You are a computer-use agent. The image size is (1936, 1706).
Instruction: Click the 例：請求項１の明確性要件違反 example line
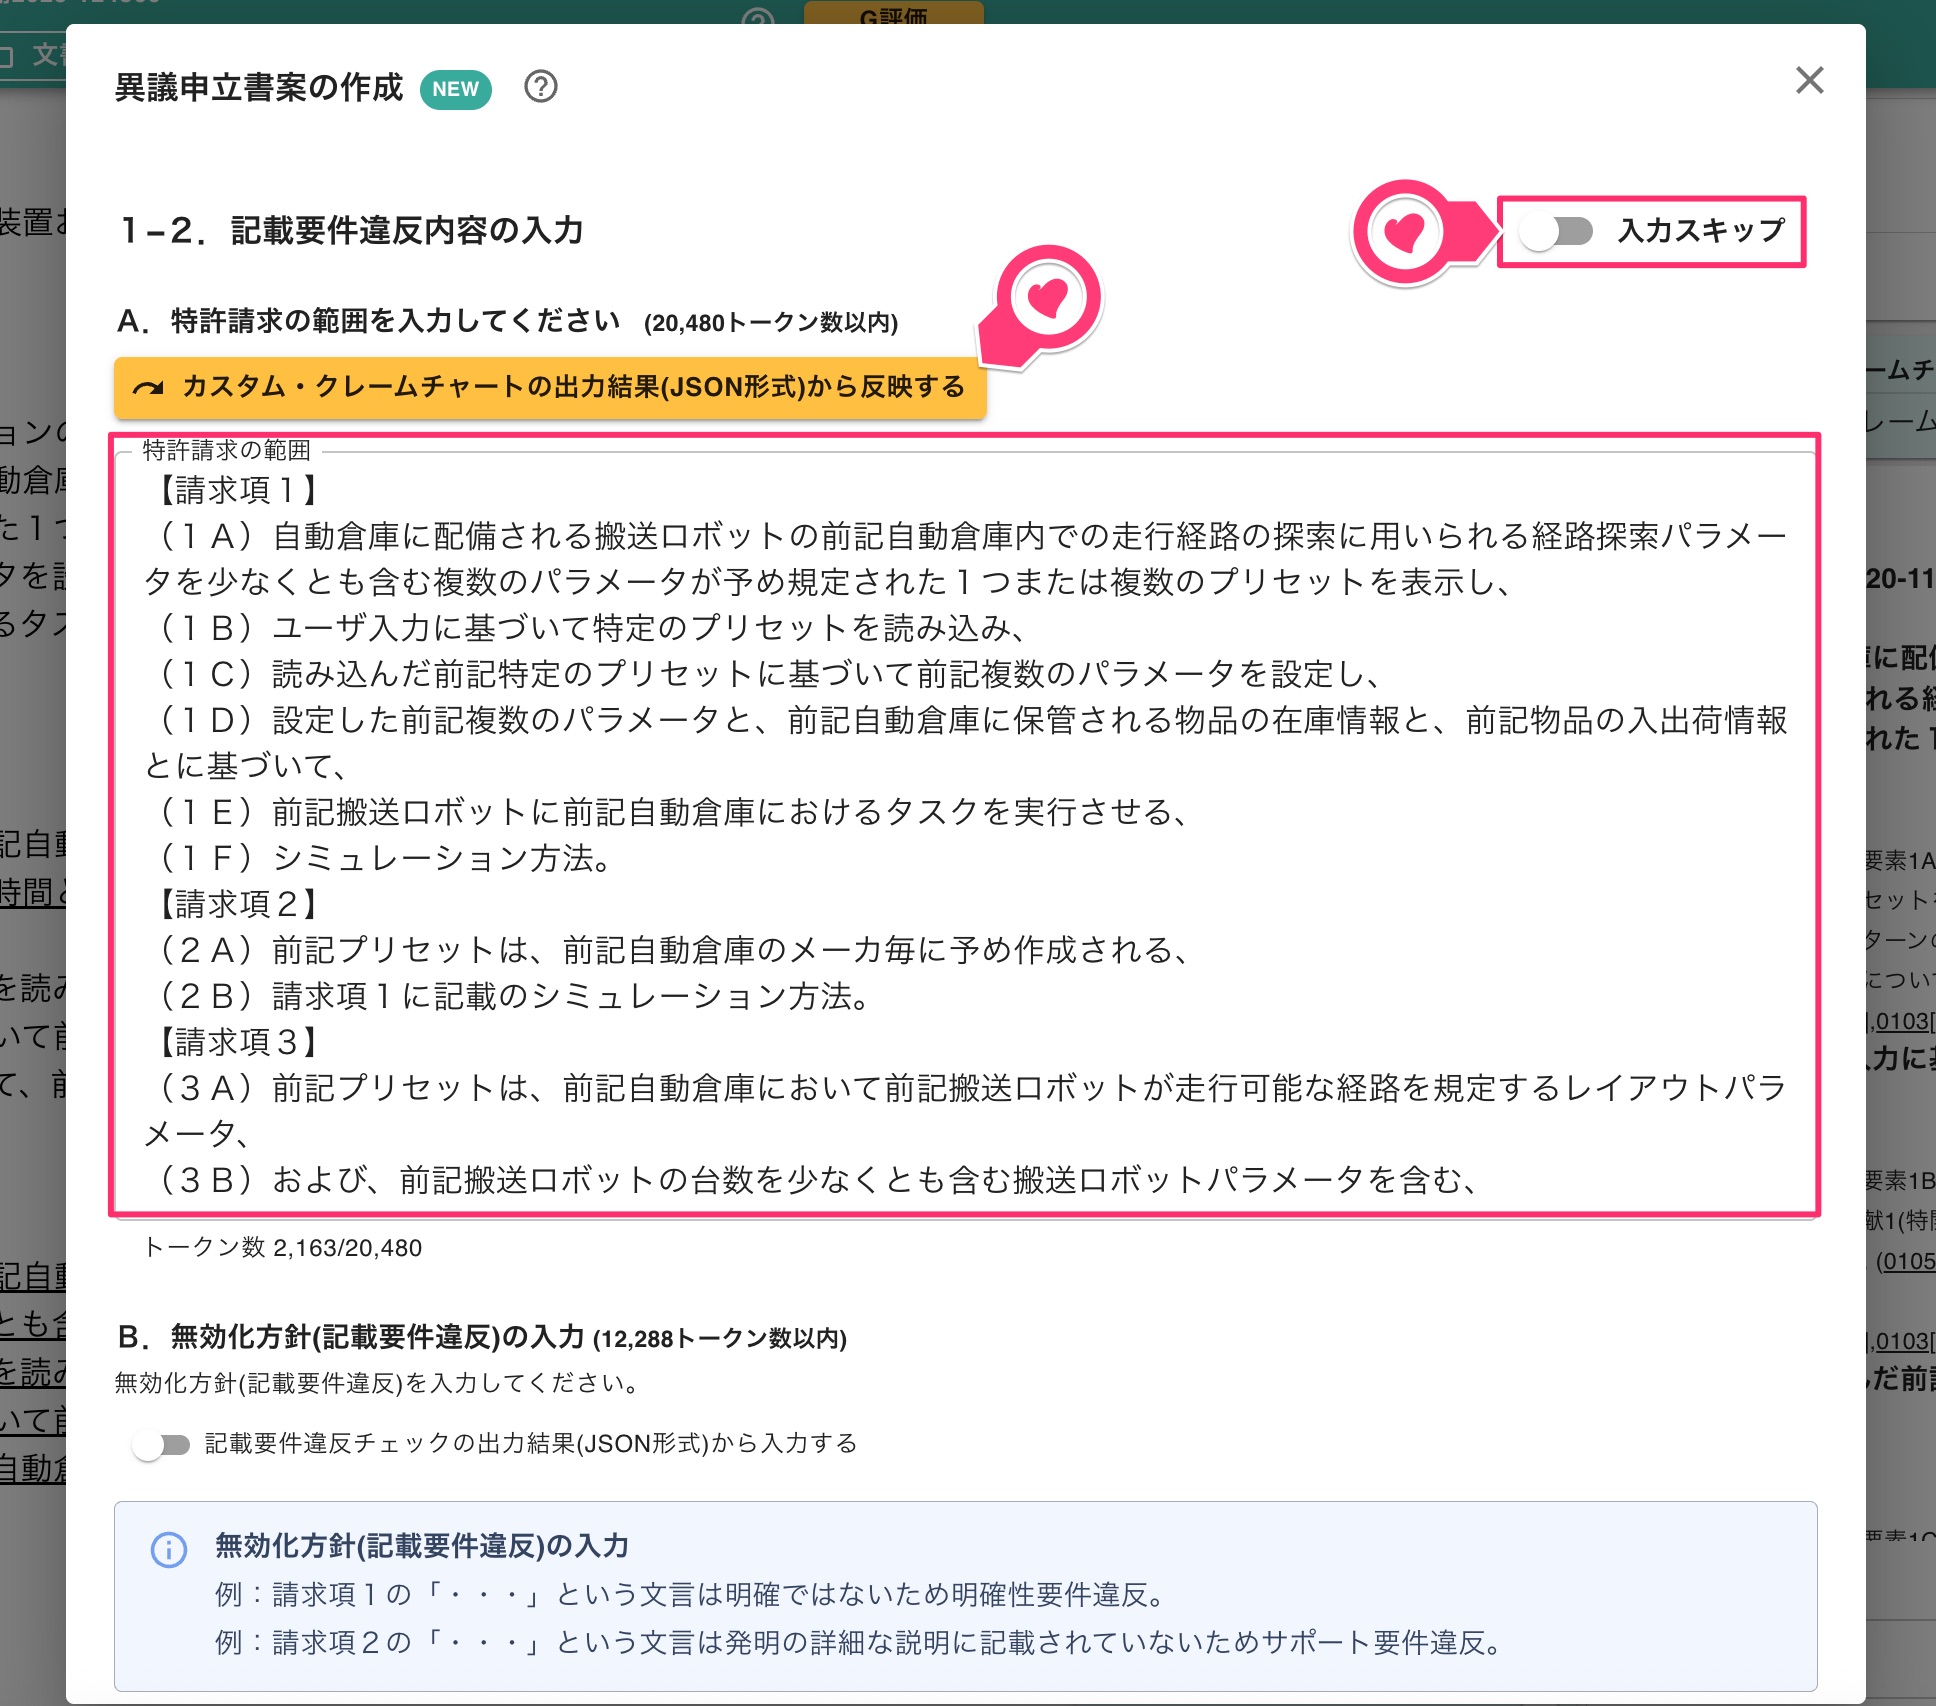tap(692, 1594)
